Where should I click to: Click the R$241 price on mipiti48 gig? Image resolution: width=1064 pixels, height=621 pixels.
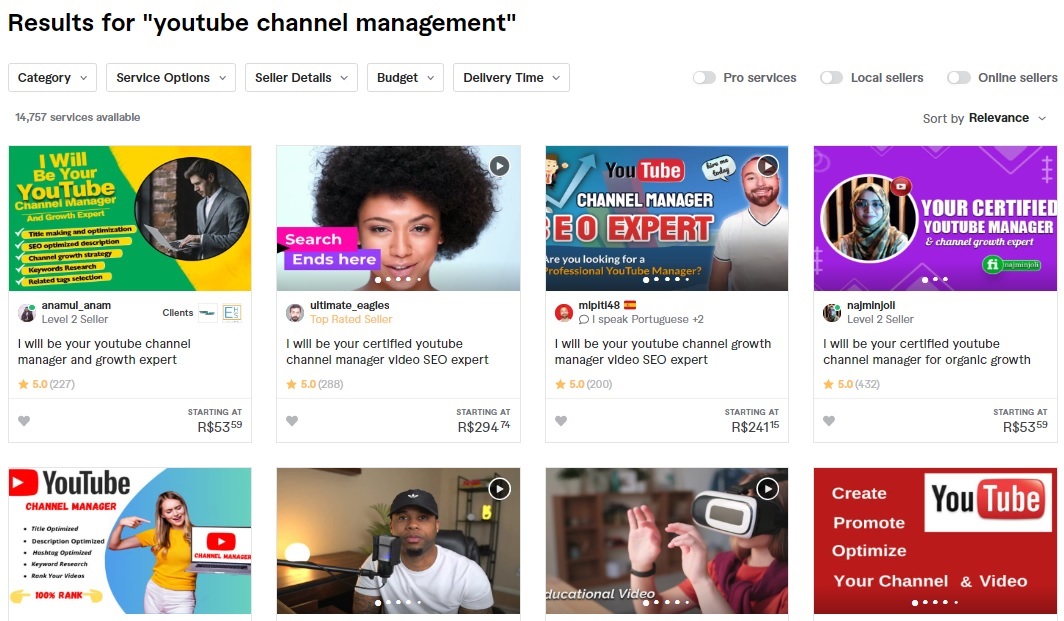755,427
